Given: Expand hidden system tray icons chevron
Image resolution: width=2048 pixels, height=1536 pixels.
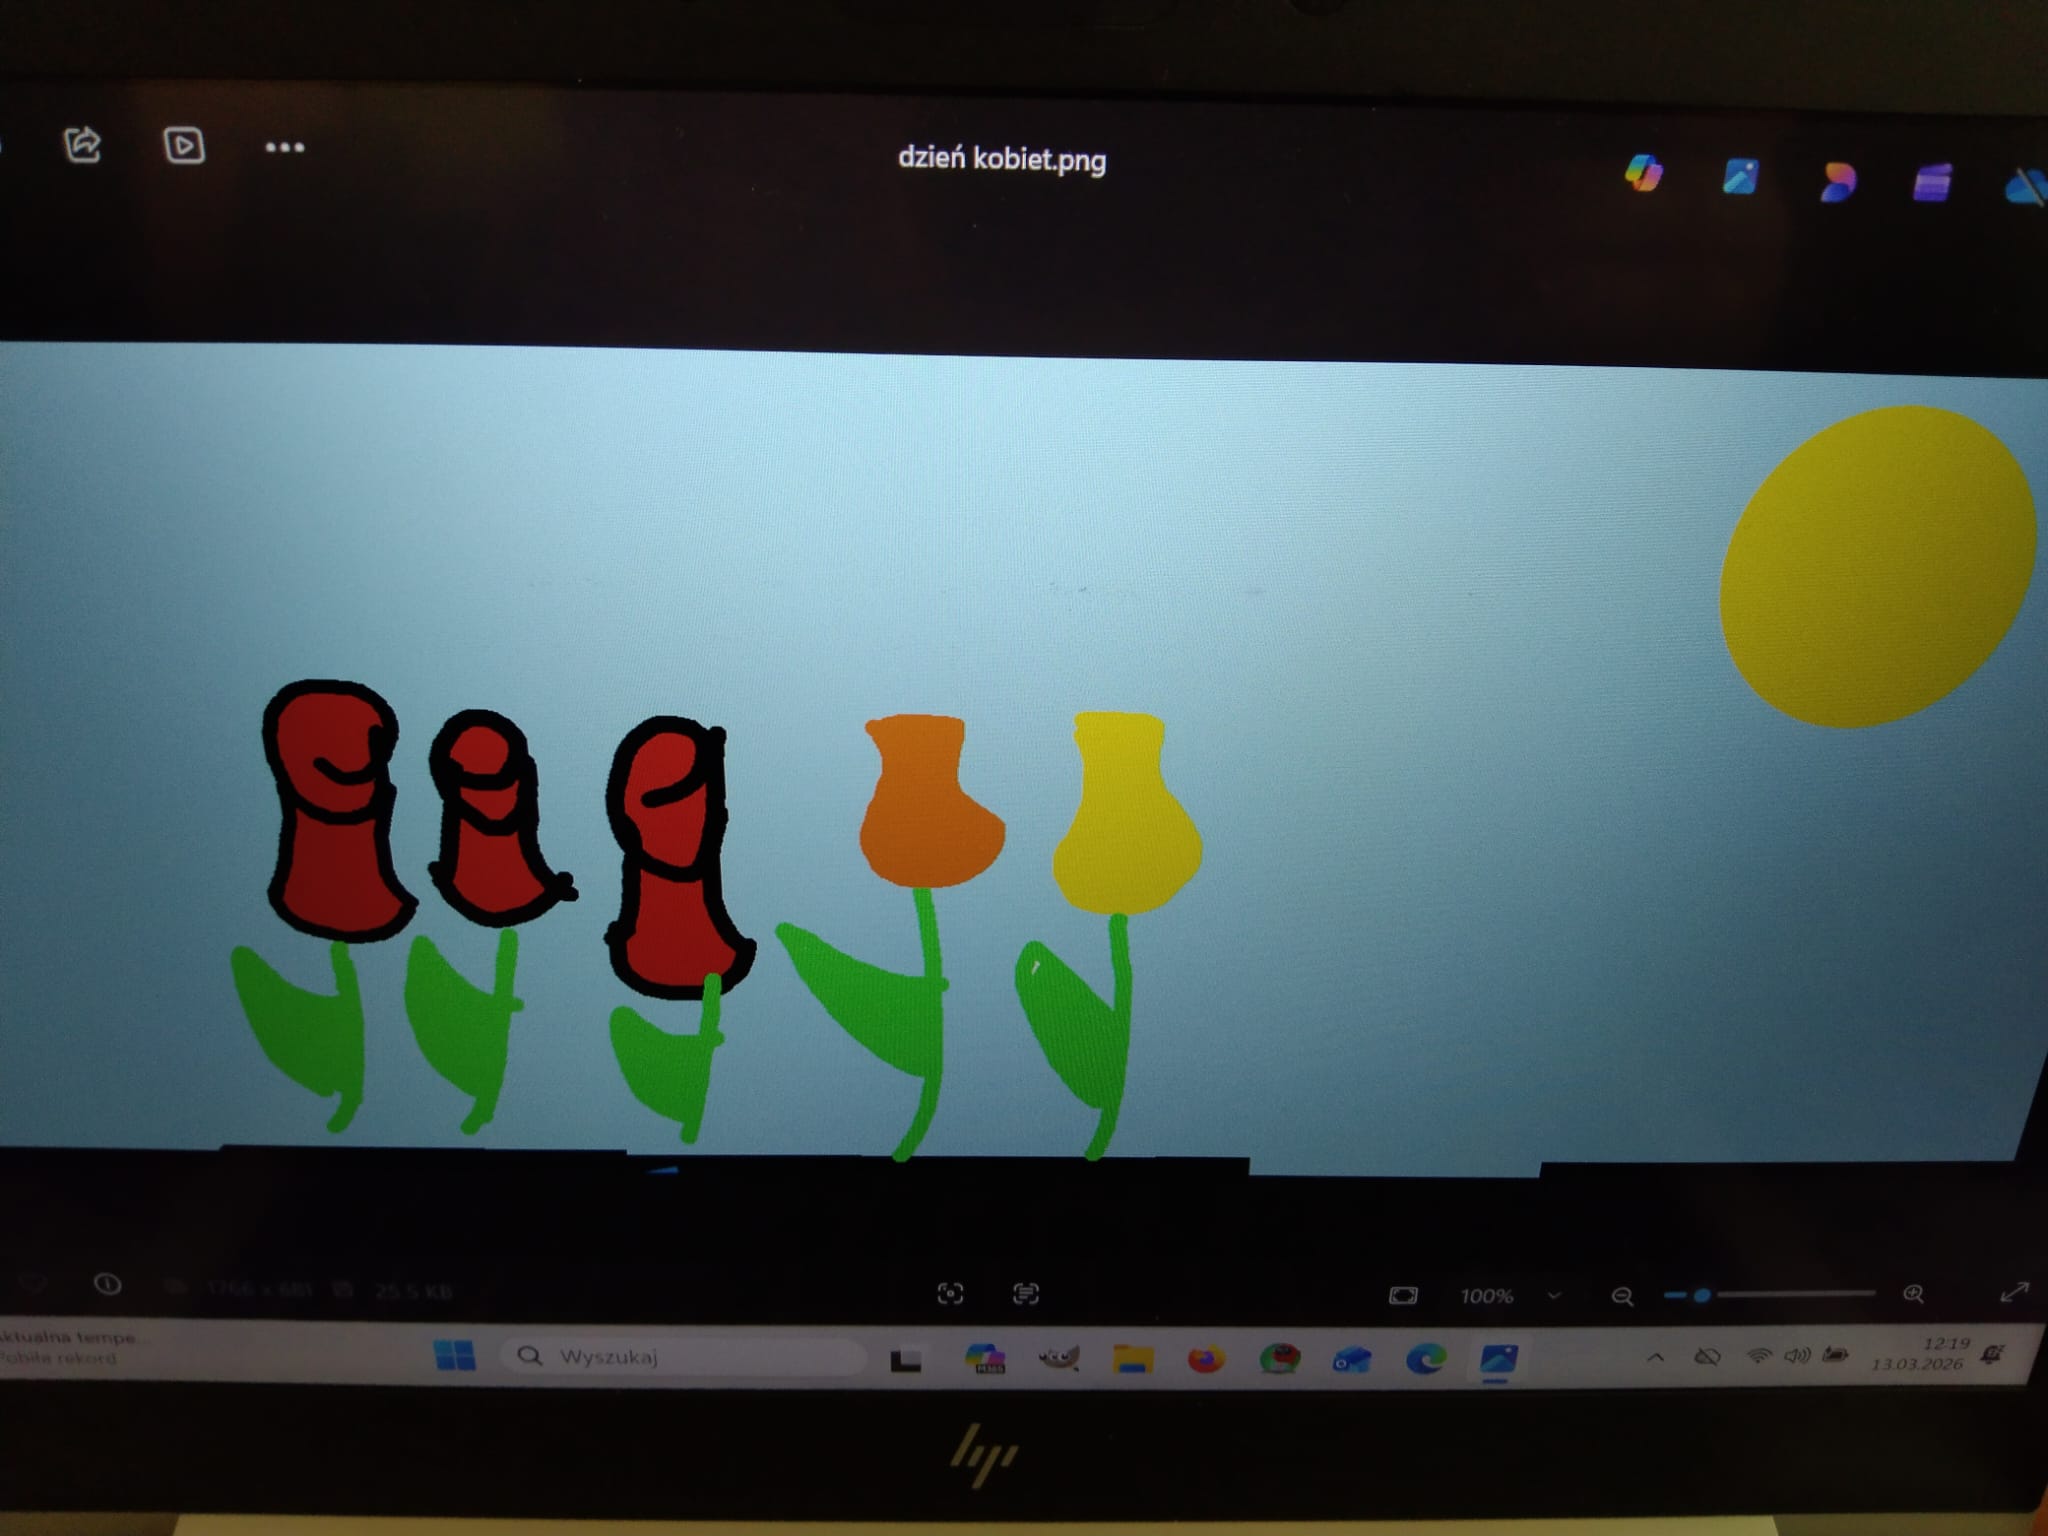Looking at the screenshot, I should click(x=1655, y=1357).
